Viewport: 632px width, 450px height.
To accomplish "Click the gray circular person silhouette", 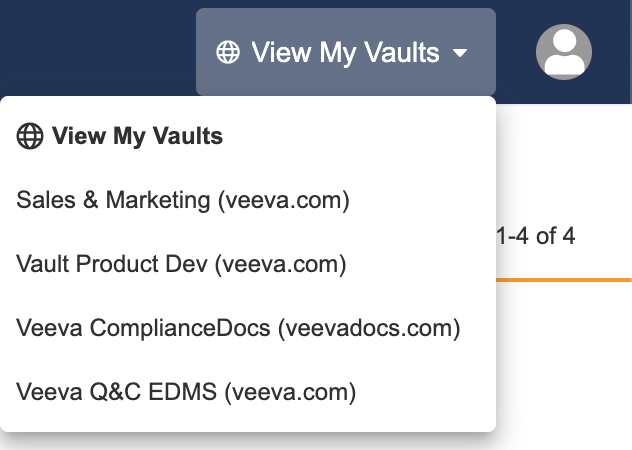I will coord(564,52).
